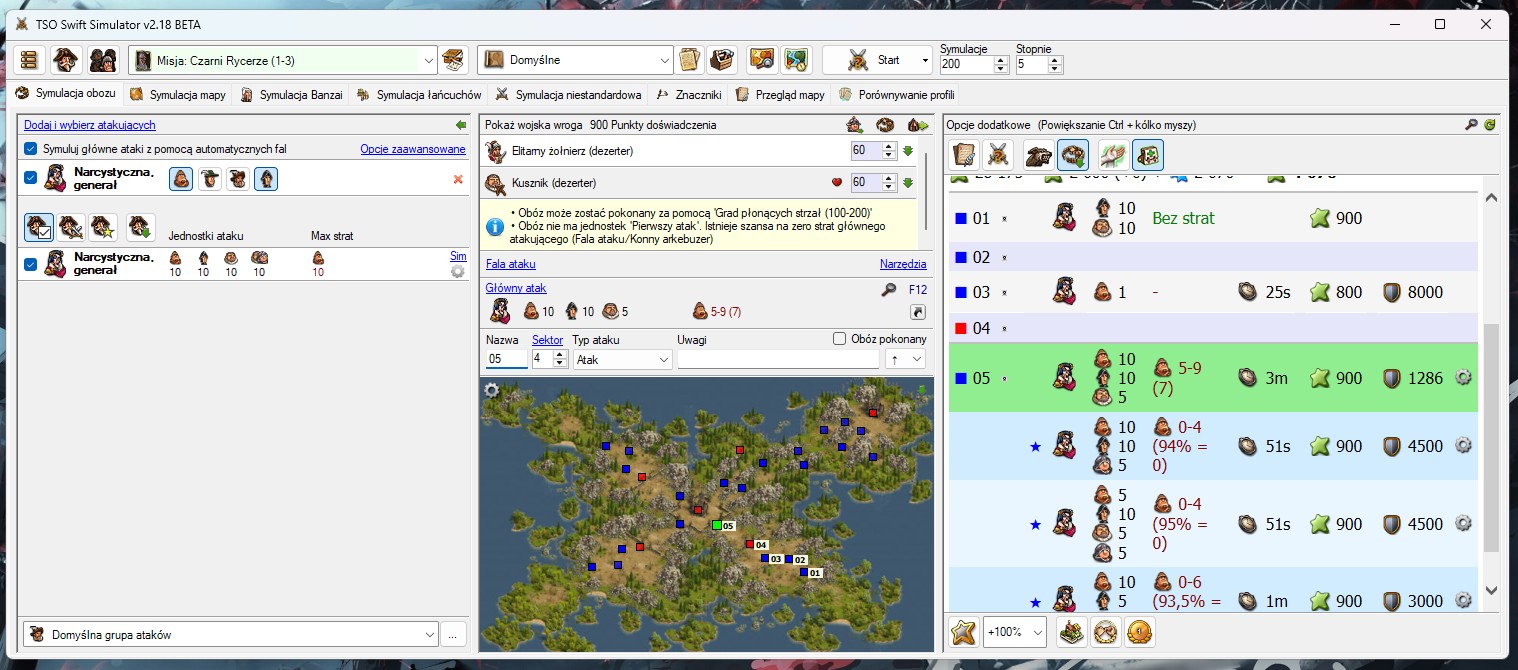Uncheck the lower Narcystyczna generał row checkbox
Screen dimensions: 1518x670
30,264
